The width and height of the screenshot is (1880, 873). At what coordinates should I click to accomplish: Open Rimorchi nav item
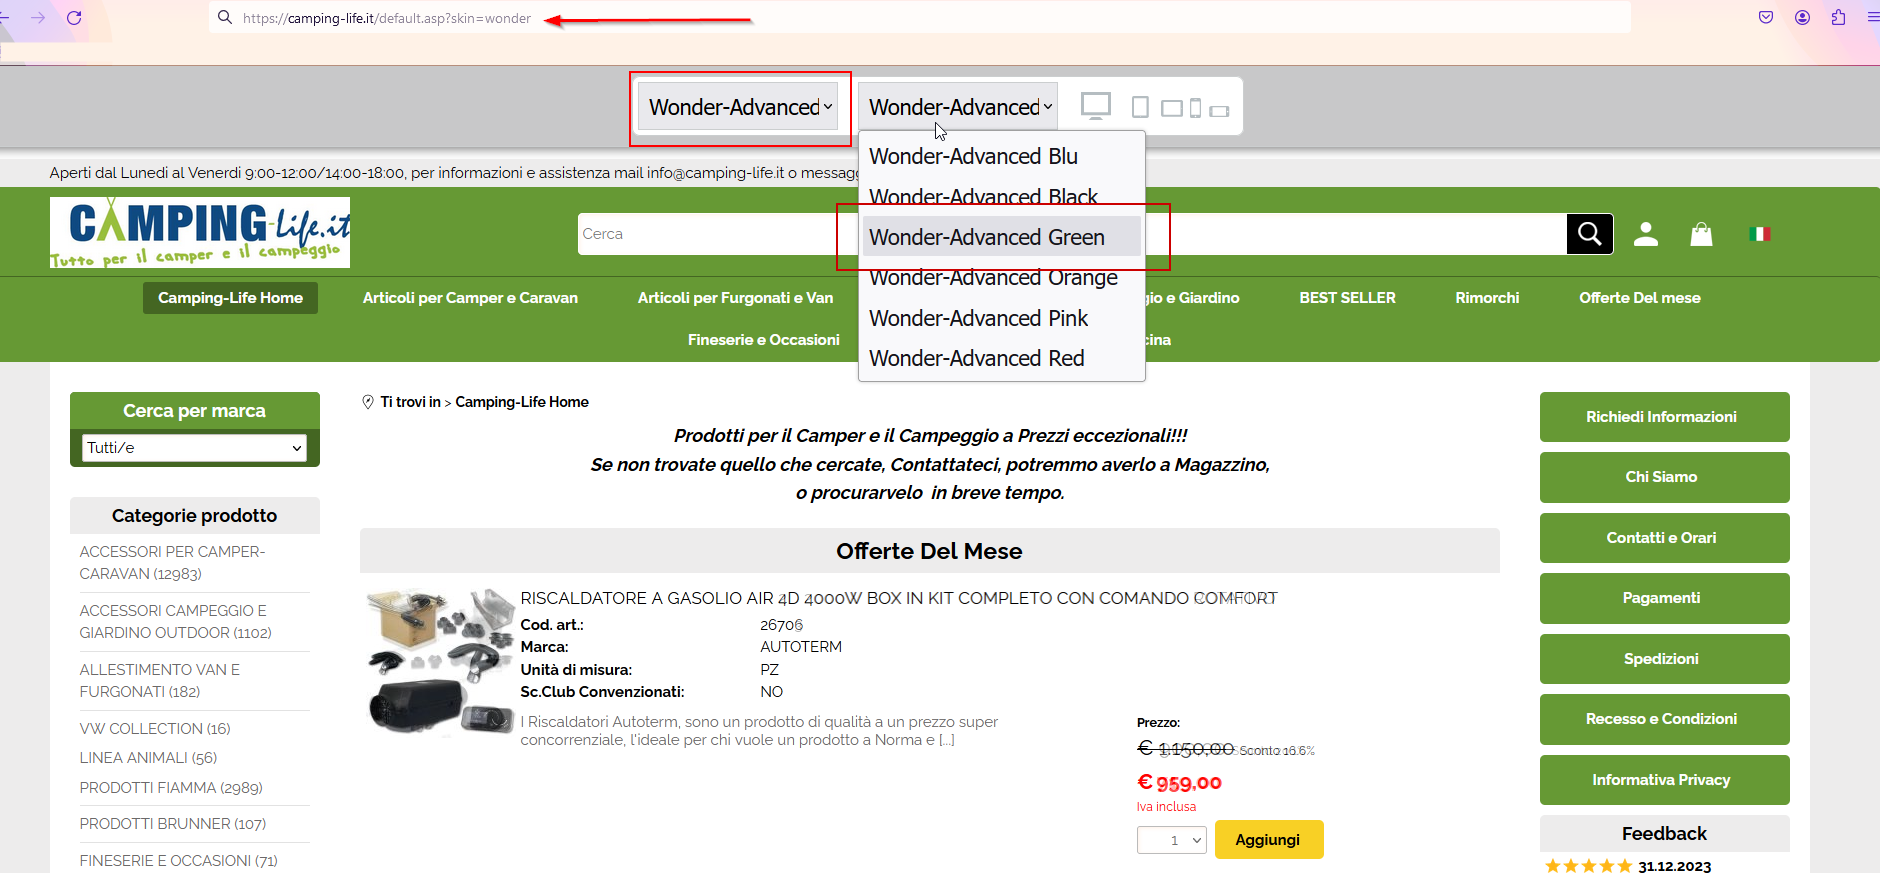pos(1487,298)
